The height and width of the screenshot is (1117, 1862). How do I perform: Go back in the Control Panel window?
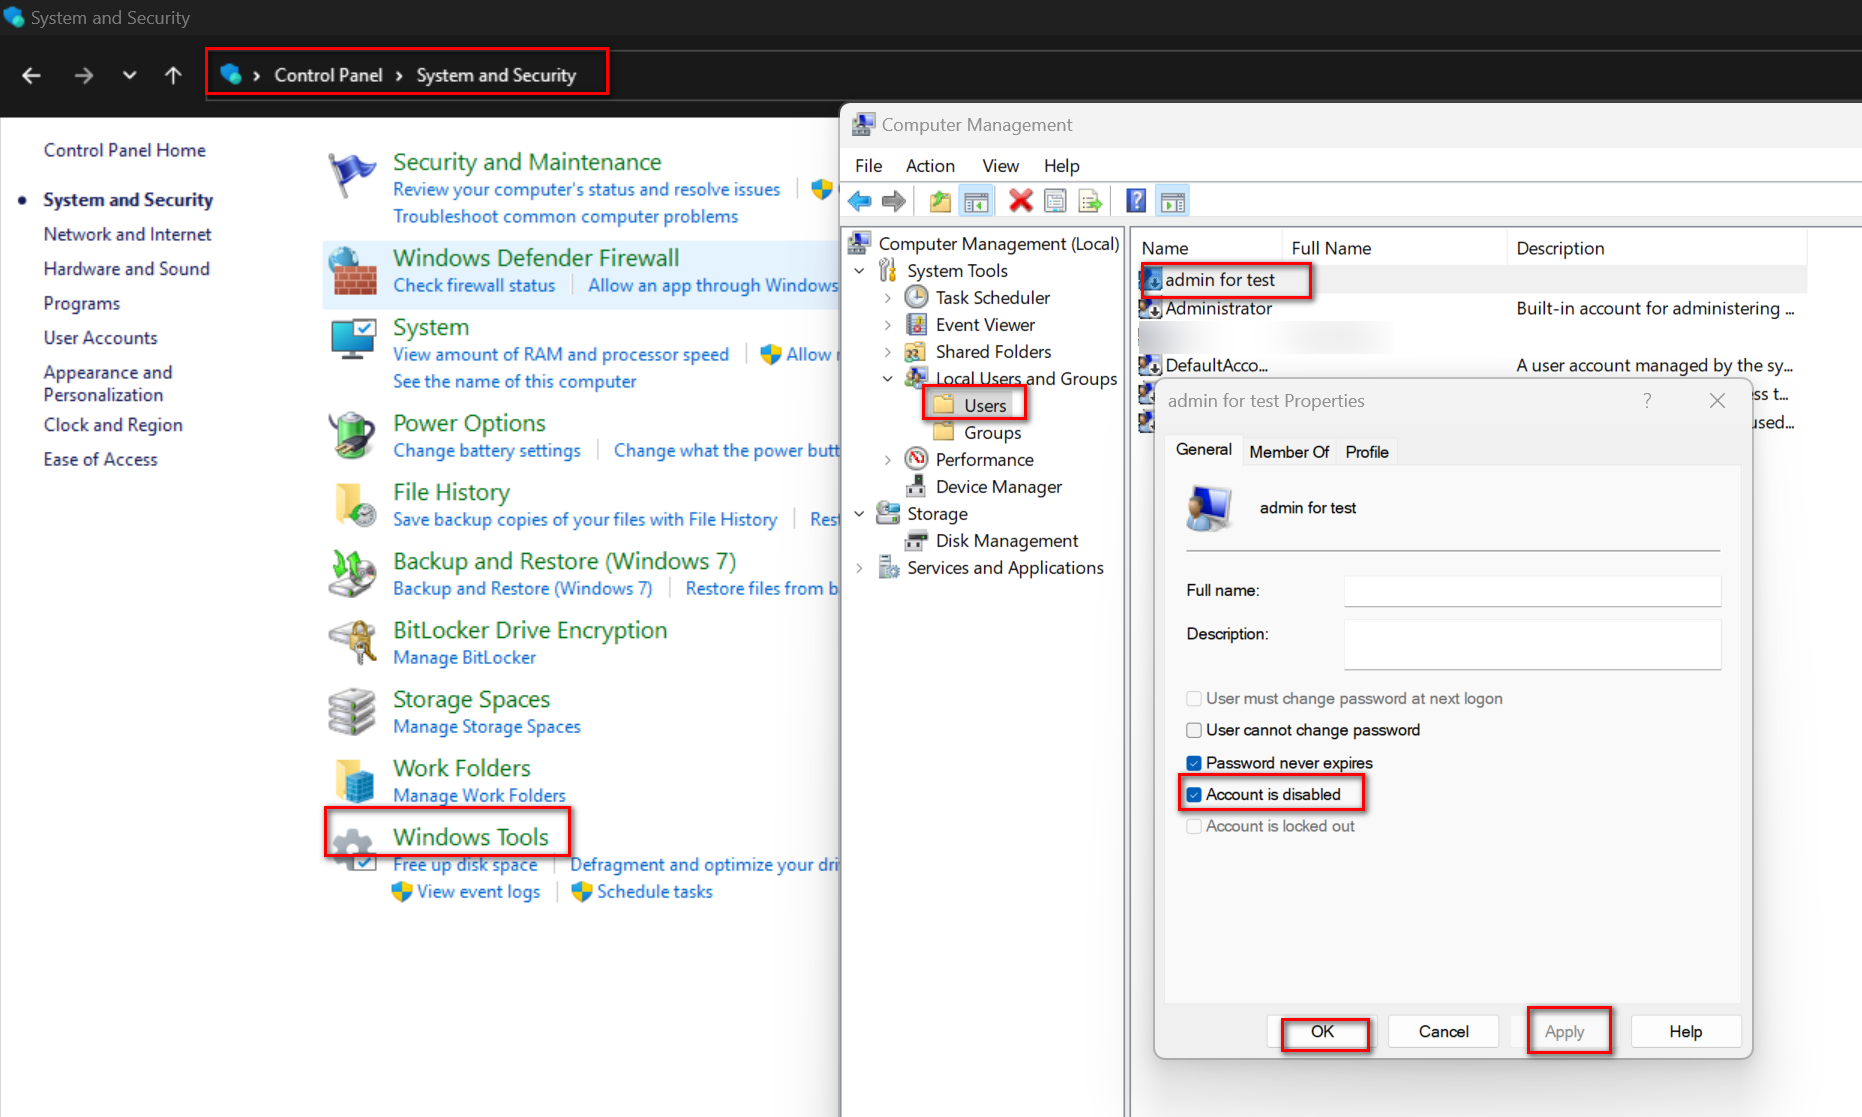click(31, 75)
